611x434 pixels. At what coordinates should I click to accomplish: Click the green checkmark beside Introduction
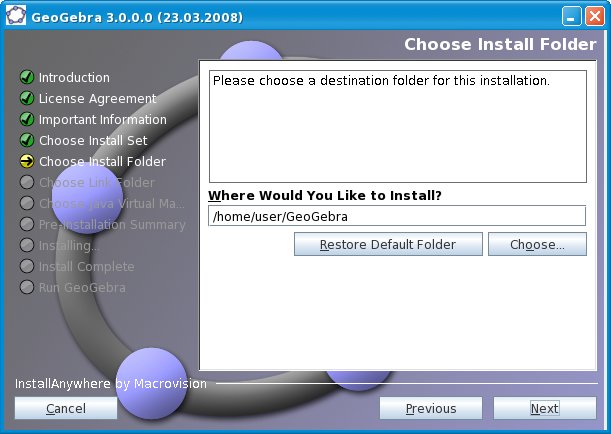pyautogui.click(x=27, y=78)
